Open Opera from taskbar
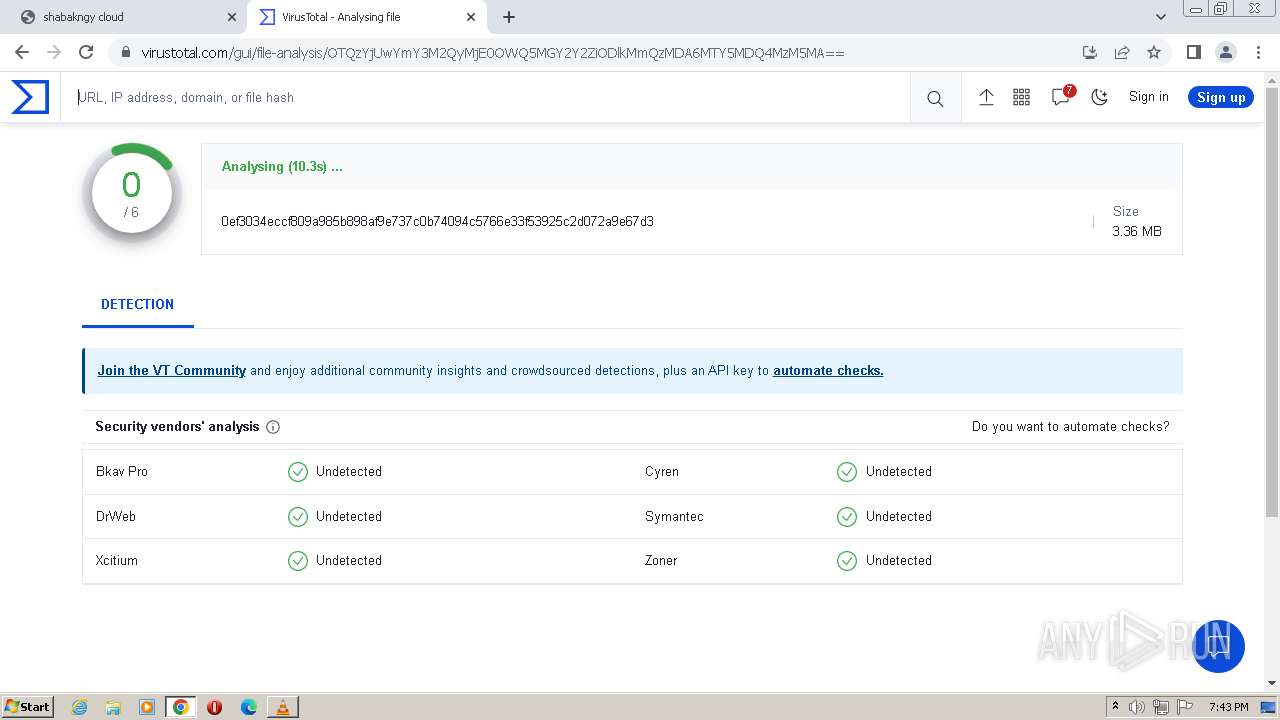The height and width of the screenshot is (720, 1280). pos(214,707)
